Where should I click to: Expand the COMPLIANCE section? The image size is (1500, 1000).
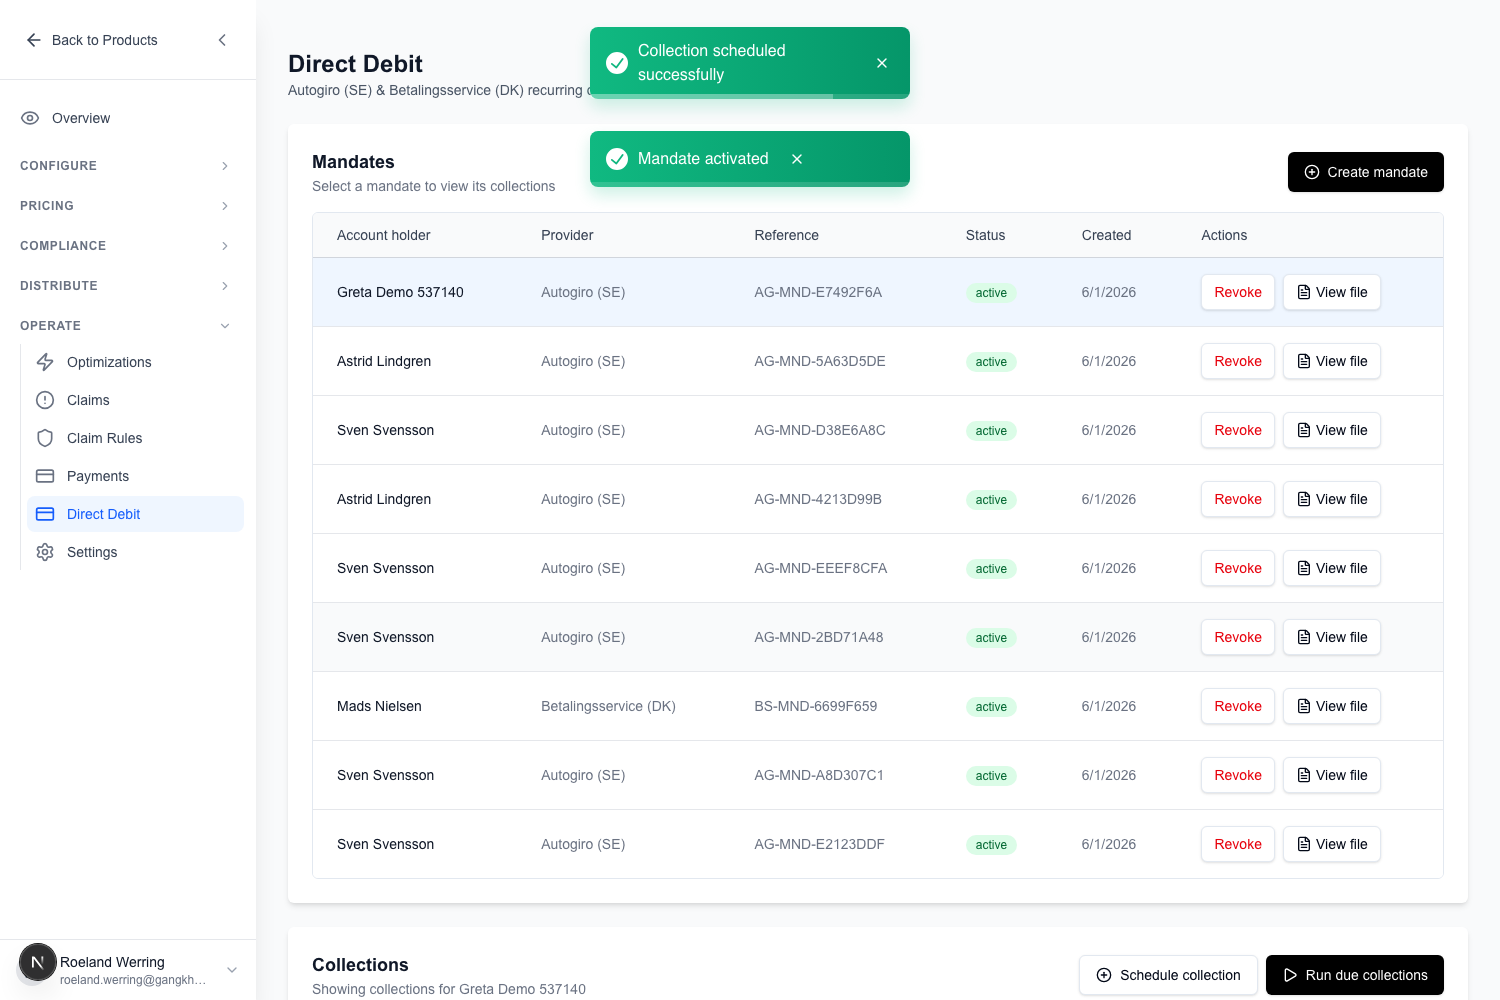point(128,246)
